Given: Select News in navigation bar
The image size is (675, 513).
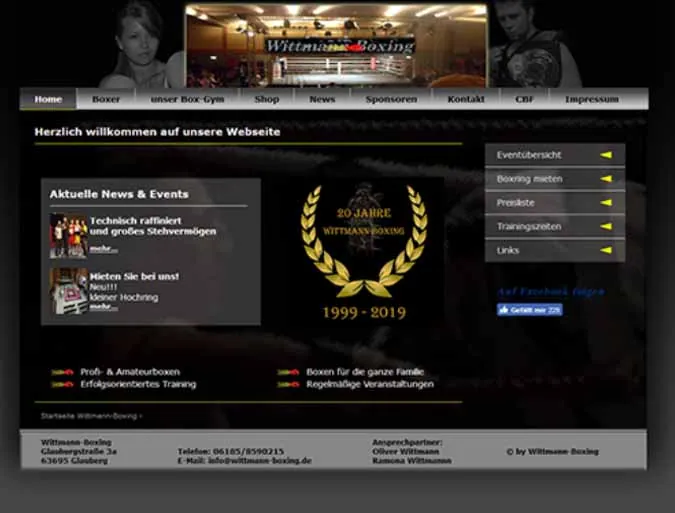Looking at the screenshot, I should tap(322, 99).
